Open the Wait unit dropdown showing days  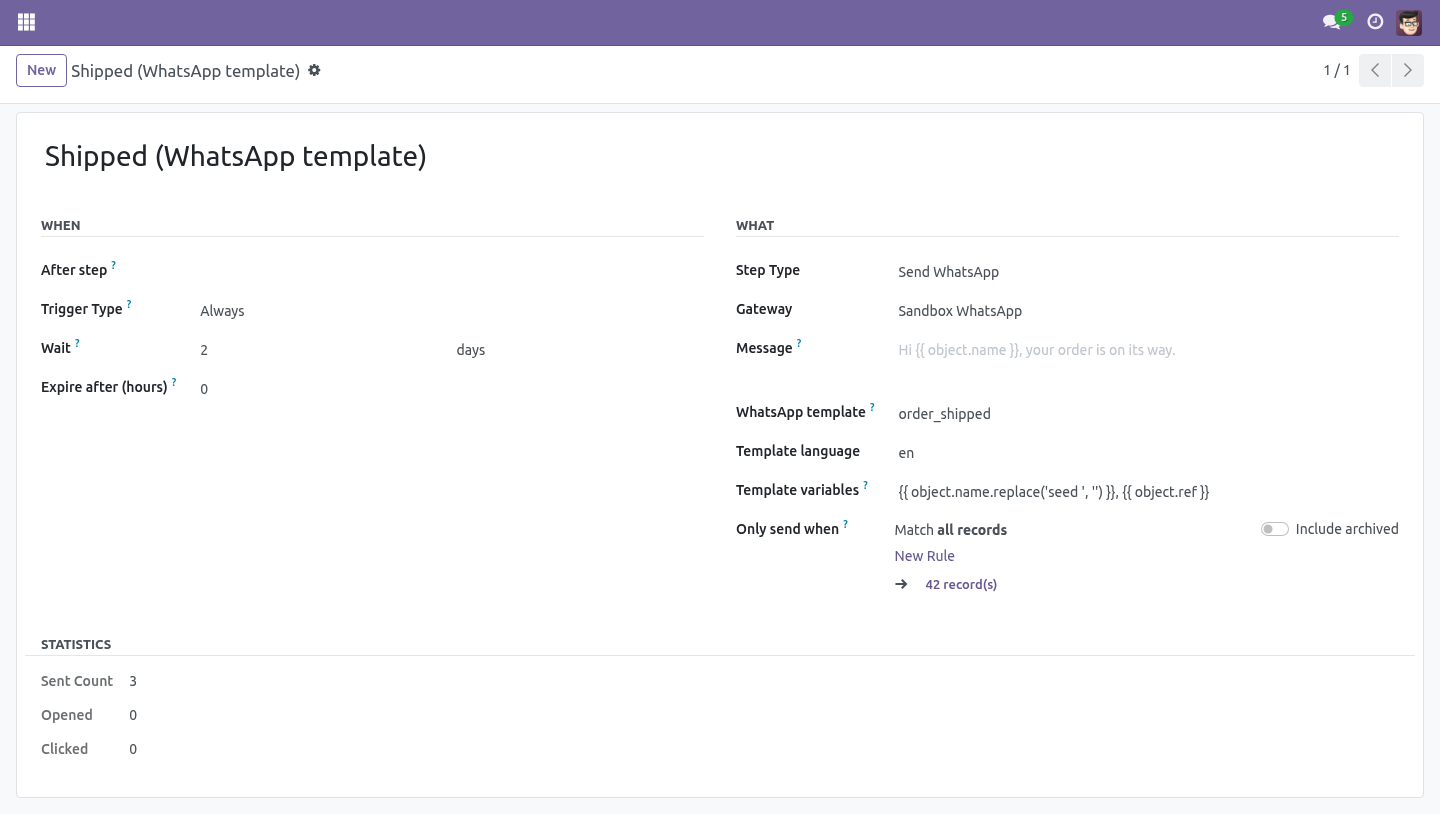click(580, 350)
